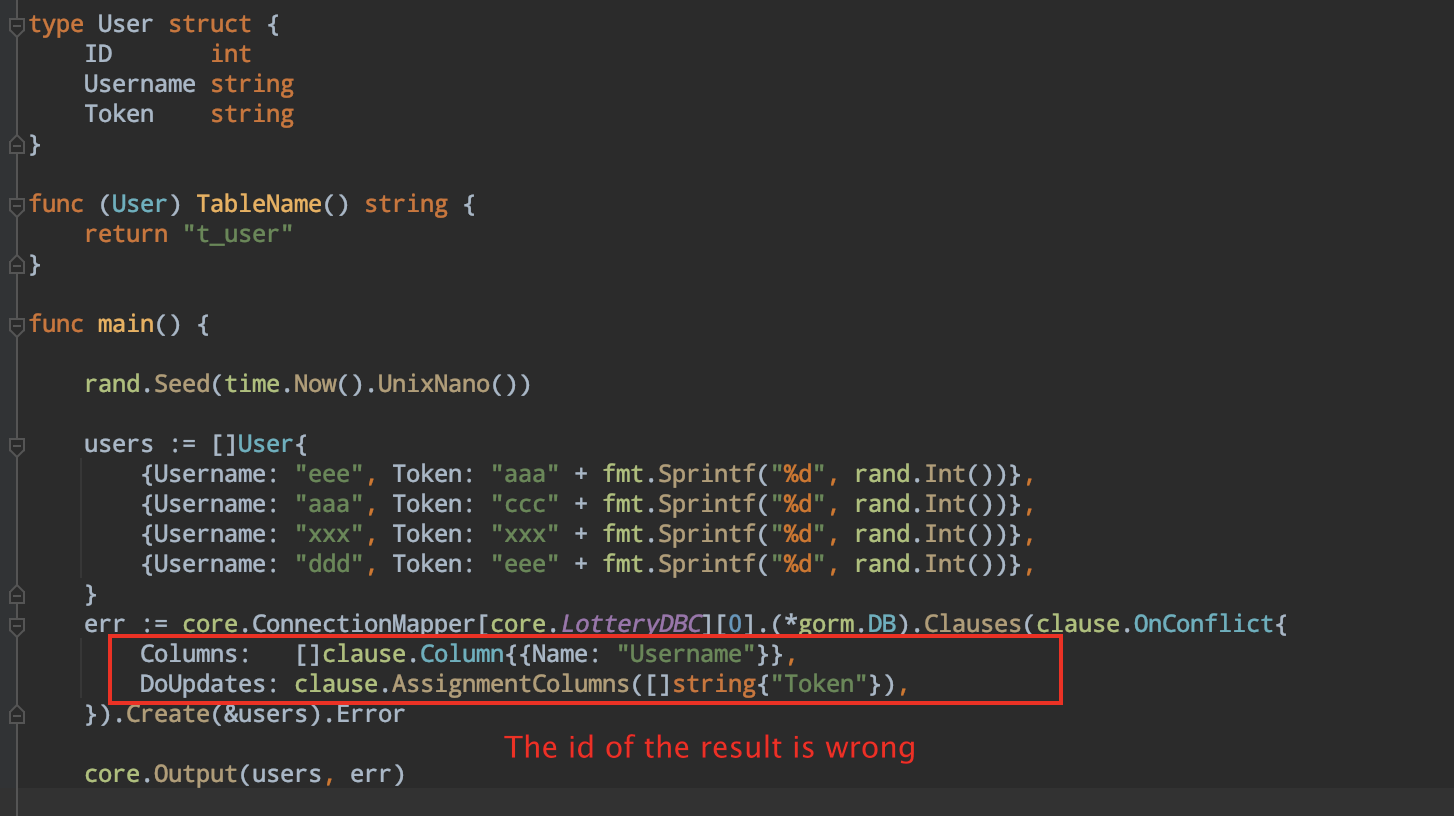Click the UnixNano method call

432,384
